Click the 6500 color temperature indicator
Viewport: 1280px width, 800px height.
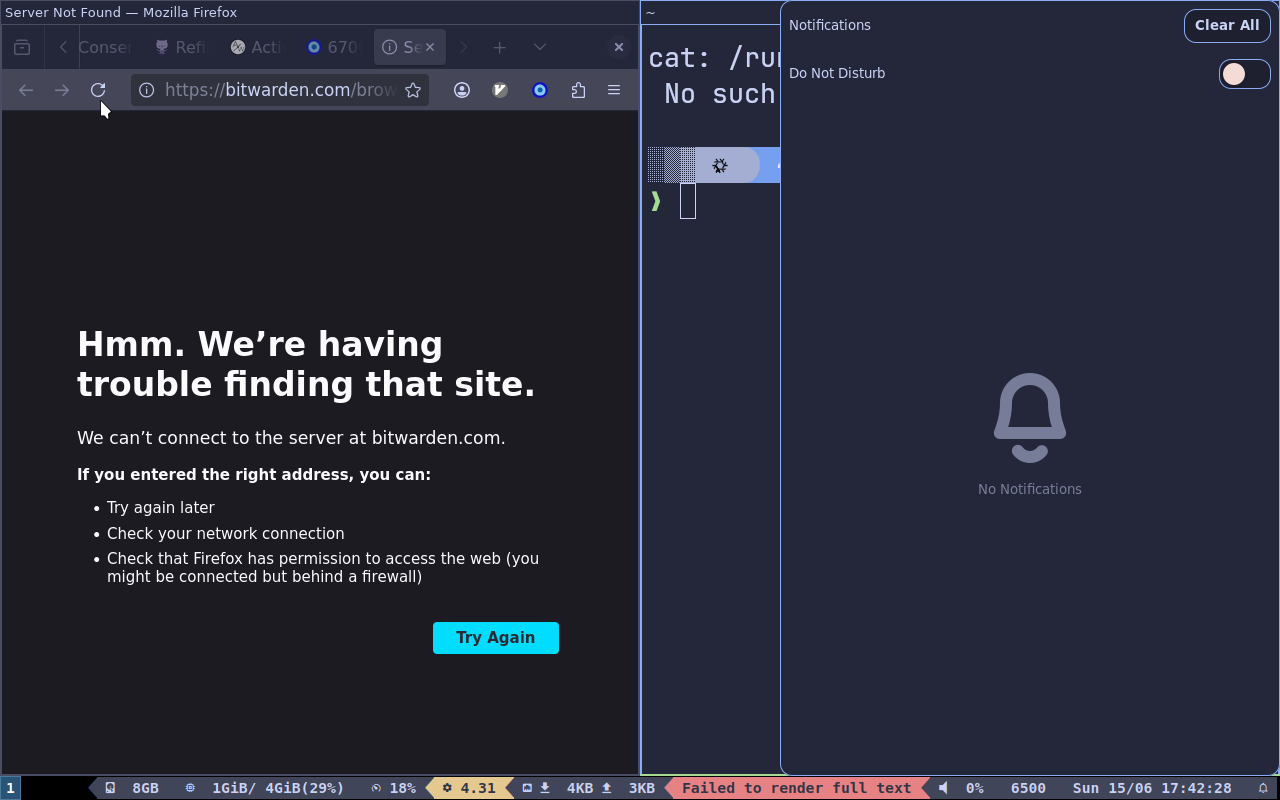[x=1028, y=788]
